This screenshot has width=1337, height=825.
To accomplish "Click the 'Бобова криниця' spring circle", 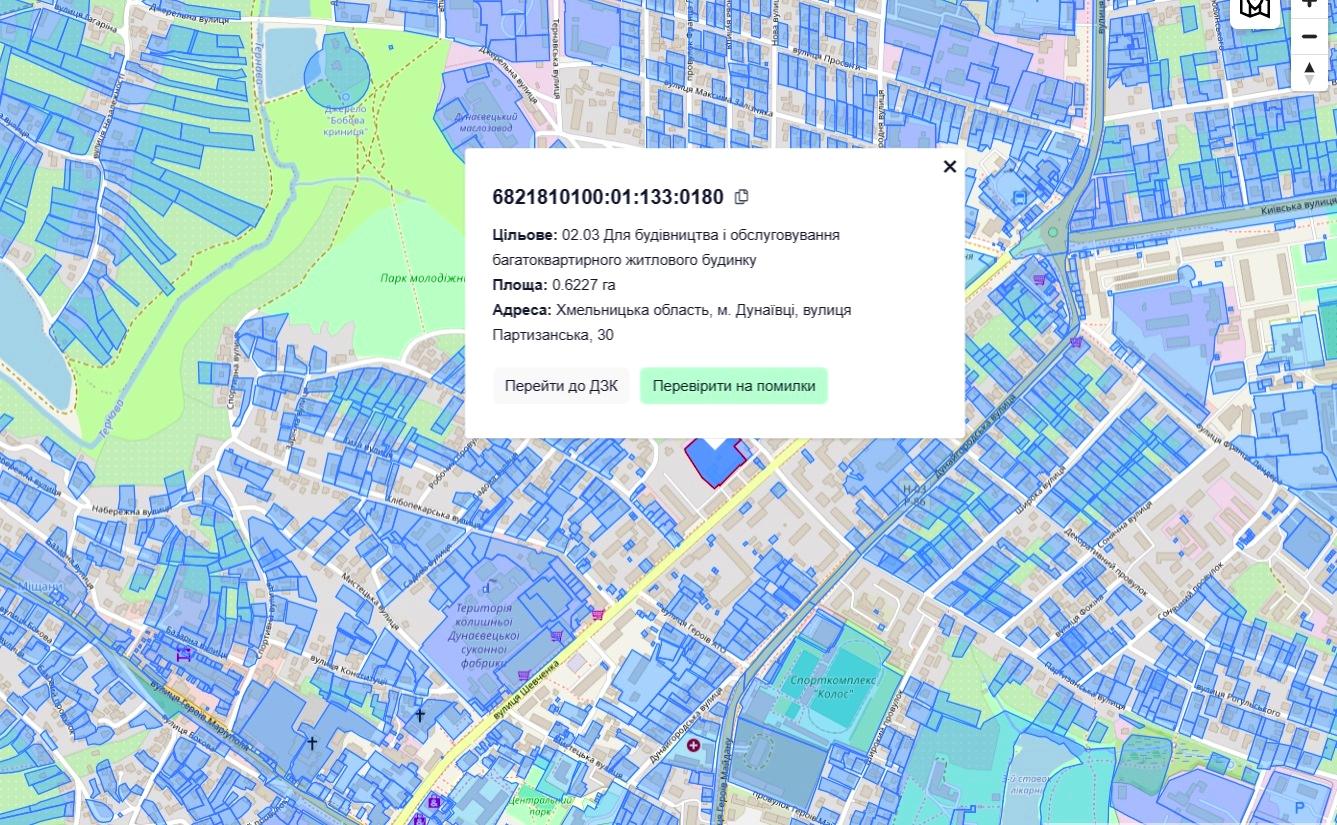I will coord(337,76).
